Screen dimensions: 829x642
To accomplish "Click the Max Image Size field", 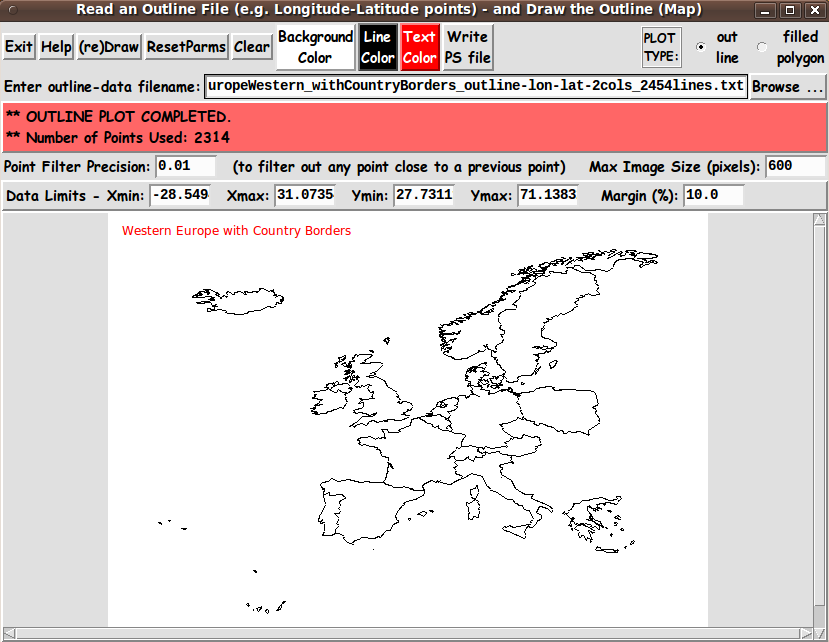I will pyautogui.click(x=795, y=167).
